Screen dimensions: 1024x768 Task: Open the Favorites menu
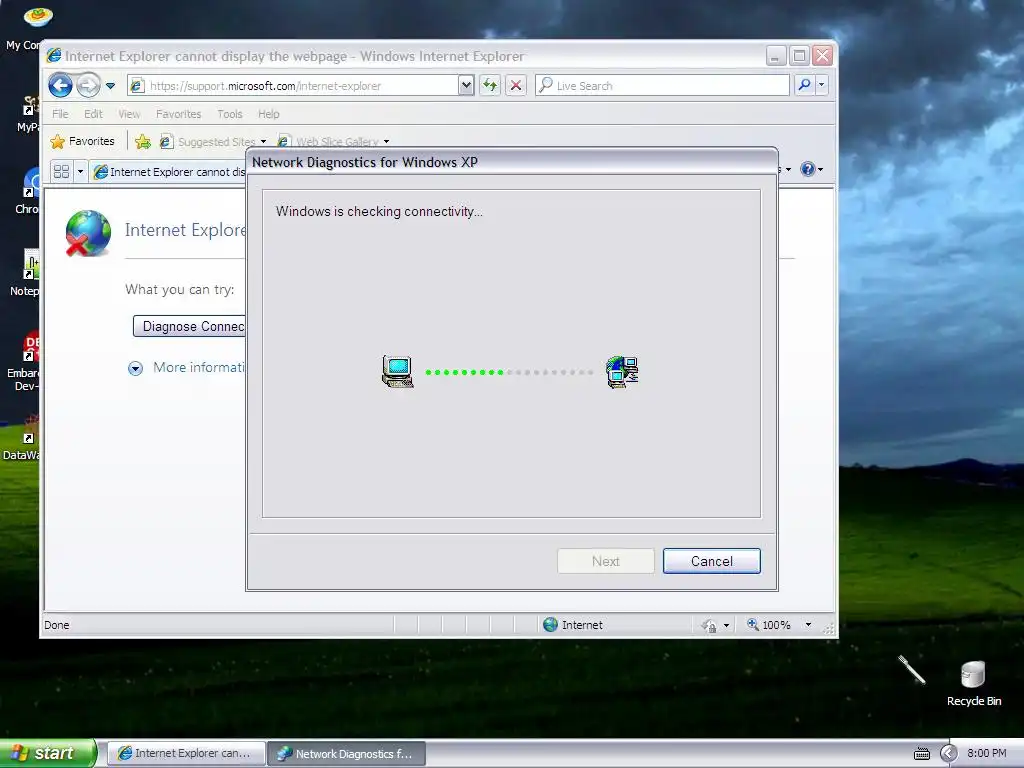coord(178,114)
